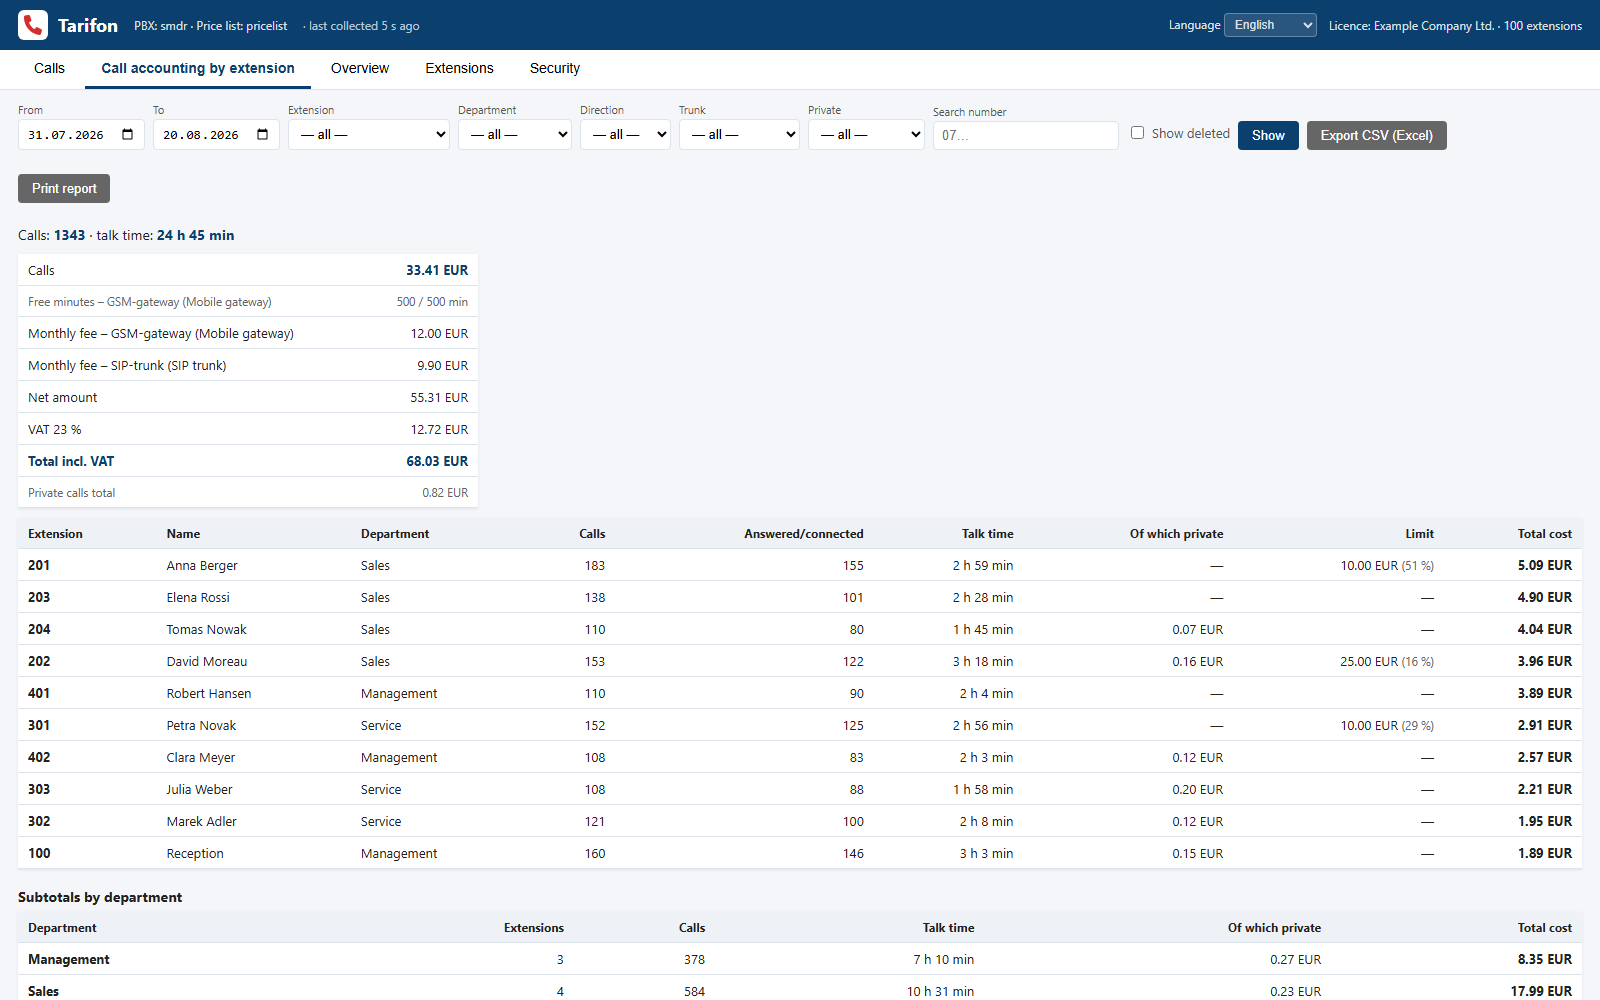The width and height of the screenshot is (1600, 1000).
Task: Click the name Anna Berger
Action: [202, 565]
